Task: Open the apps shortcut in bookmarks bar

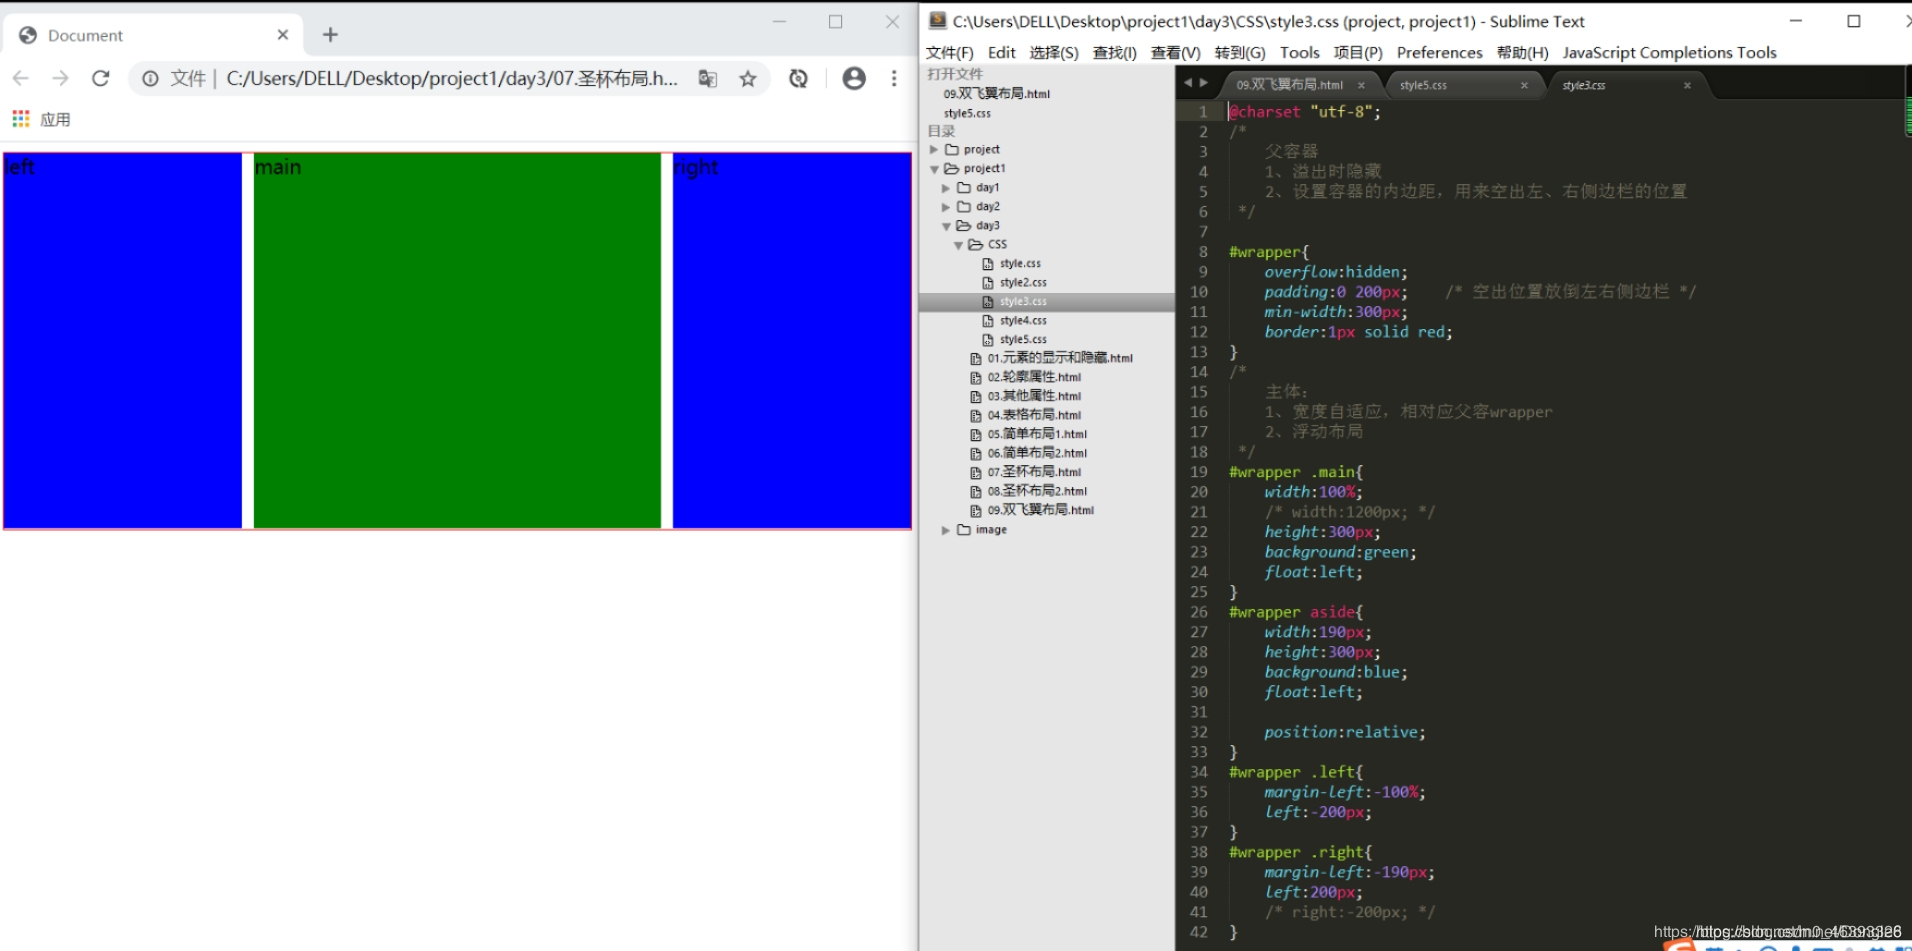Action: [x=41, y=119]
